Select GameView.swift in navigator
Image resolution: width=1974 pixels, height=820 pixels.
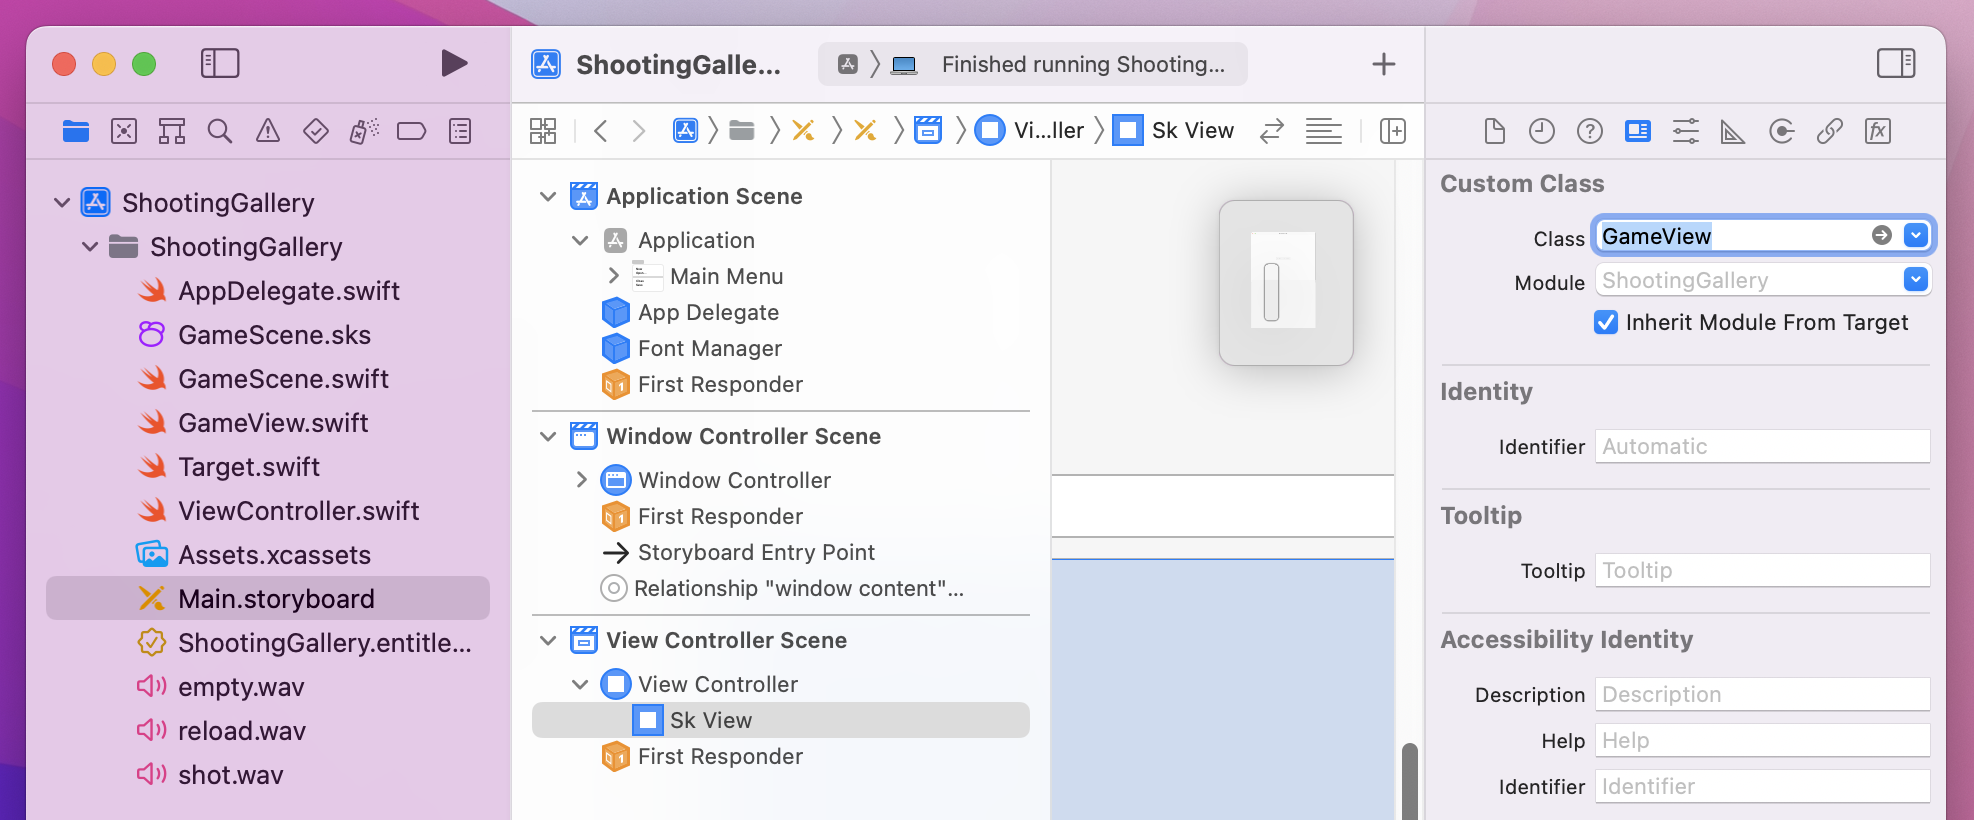coord(253,423)
